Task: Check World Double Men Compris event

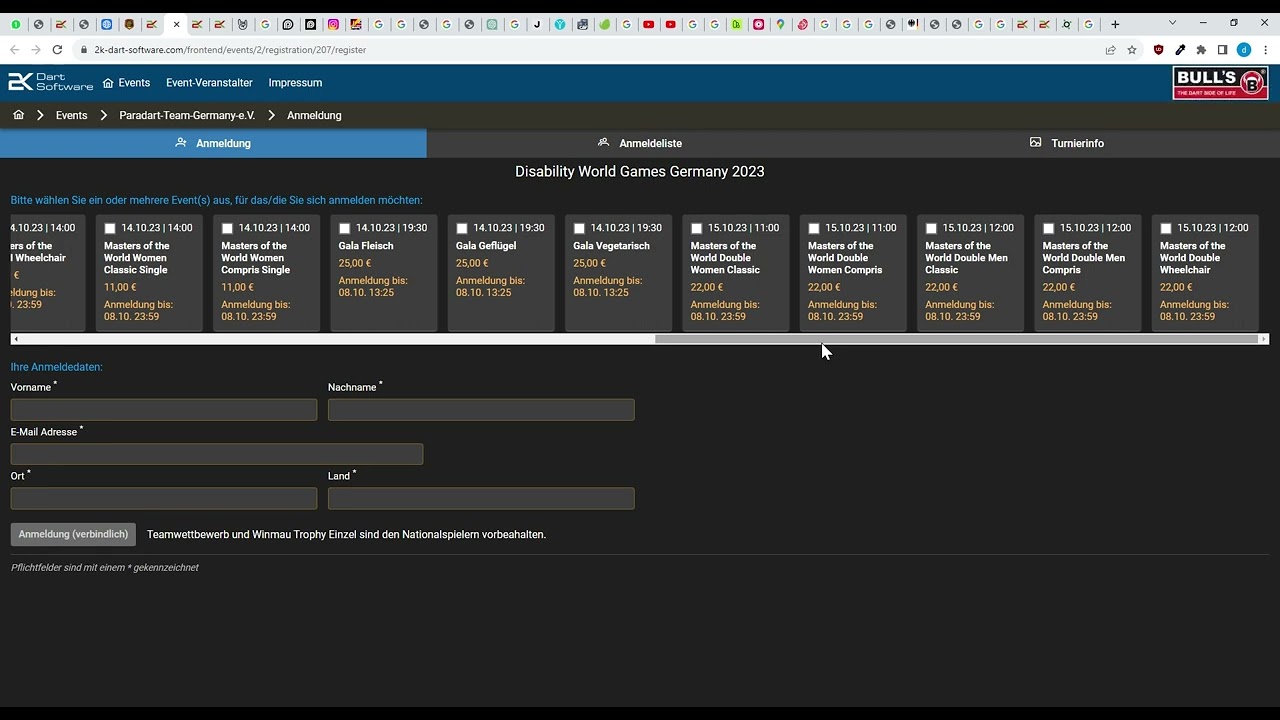Action: click(x=1049, y=229)
